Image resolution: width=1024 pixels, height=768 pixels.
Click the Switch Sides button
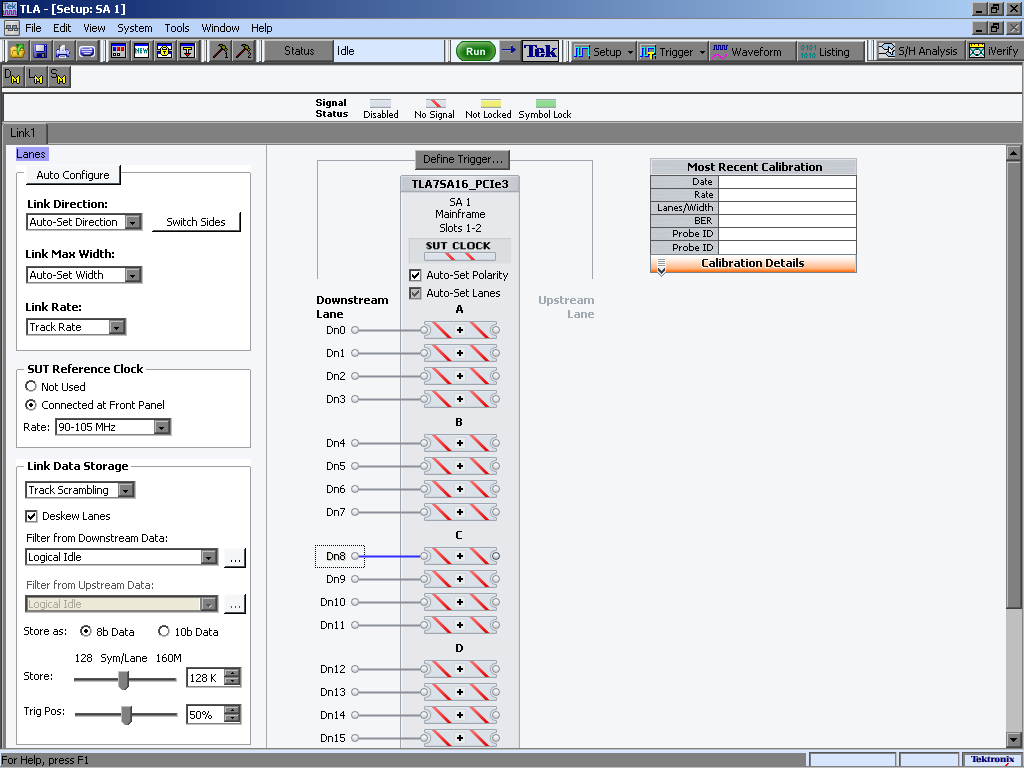[x=196, y=222]
